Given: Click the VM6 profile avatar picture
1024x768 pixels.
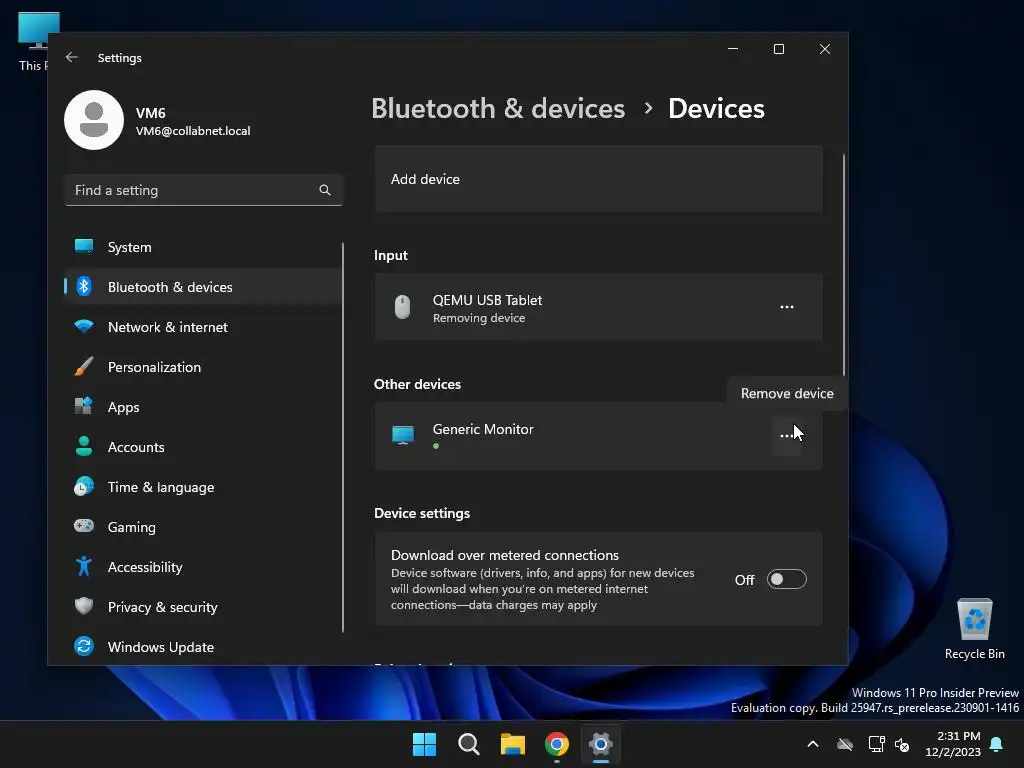Looking at the screenshot, I should pyautogui.click(x=94, y=120).
